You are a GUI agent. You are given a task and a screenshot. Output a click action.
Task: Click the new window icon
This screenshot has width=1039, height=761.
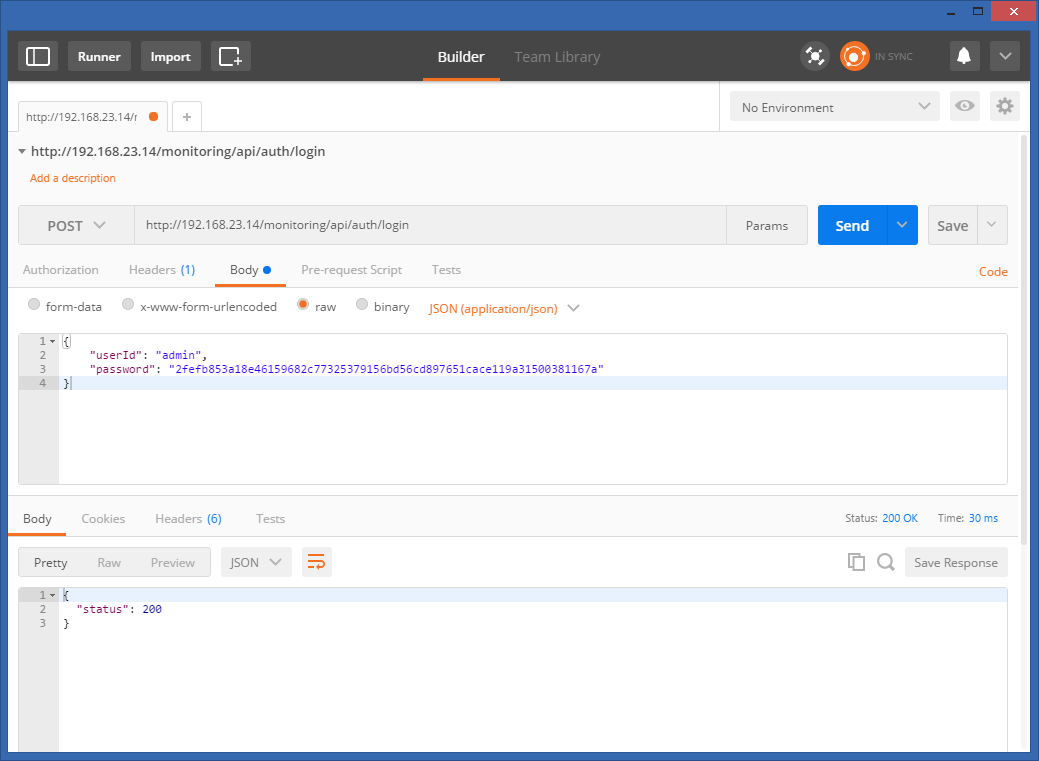point(231,56)
